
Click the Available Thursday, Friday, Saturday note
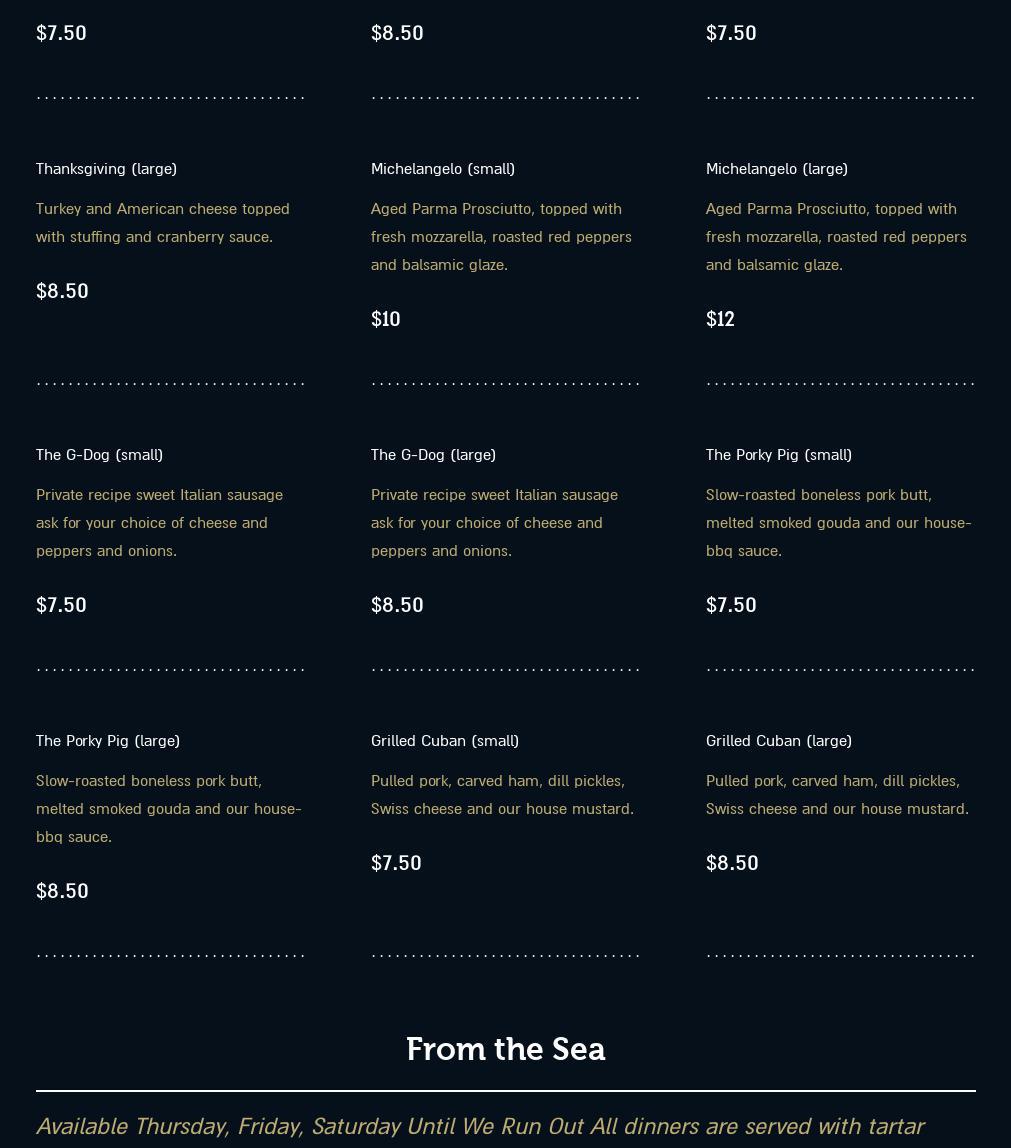(480, 1126)
